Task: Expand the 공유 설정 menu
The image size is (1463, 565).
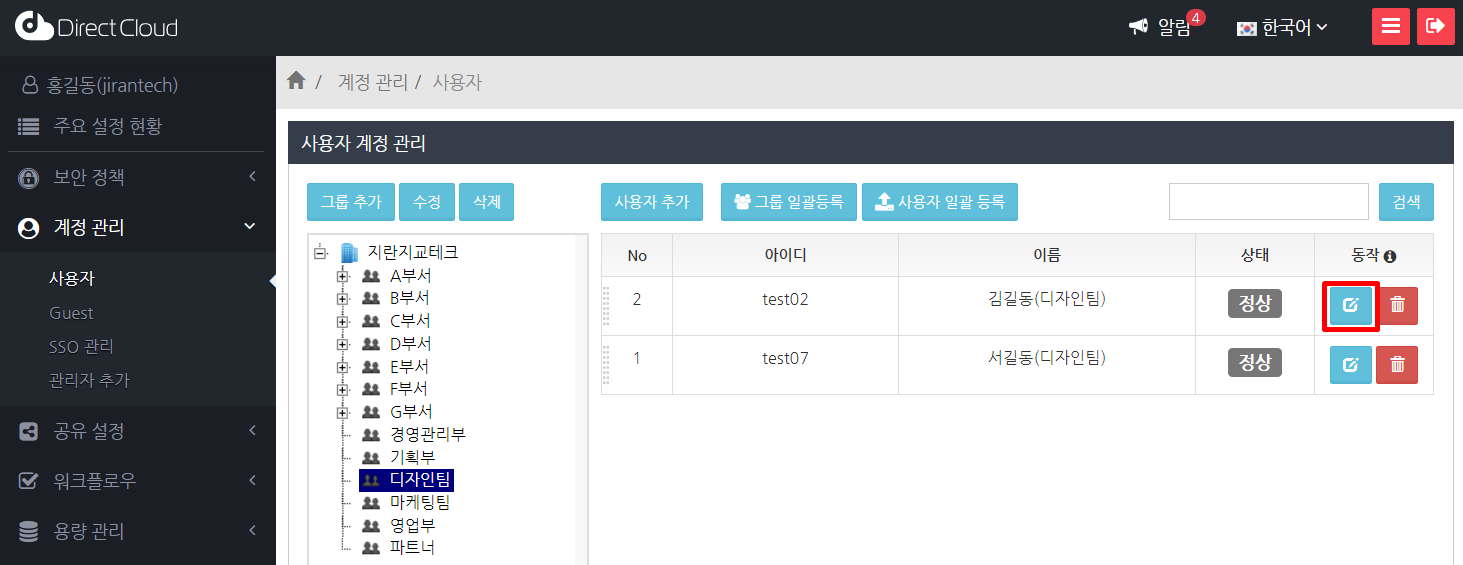Action: click(138, 431)
